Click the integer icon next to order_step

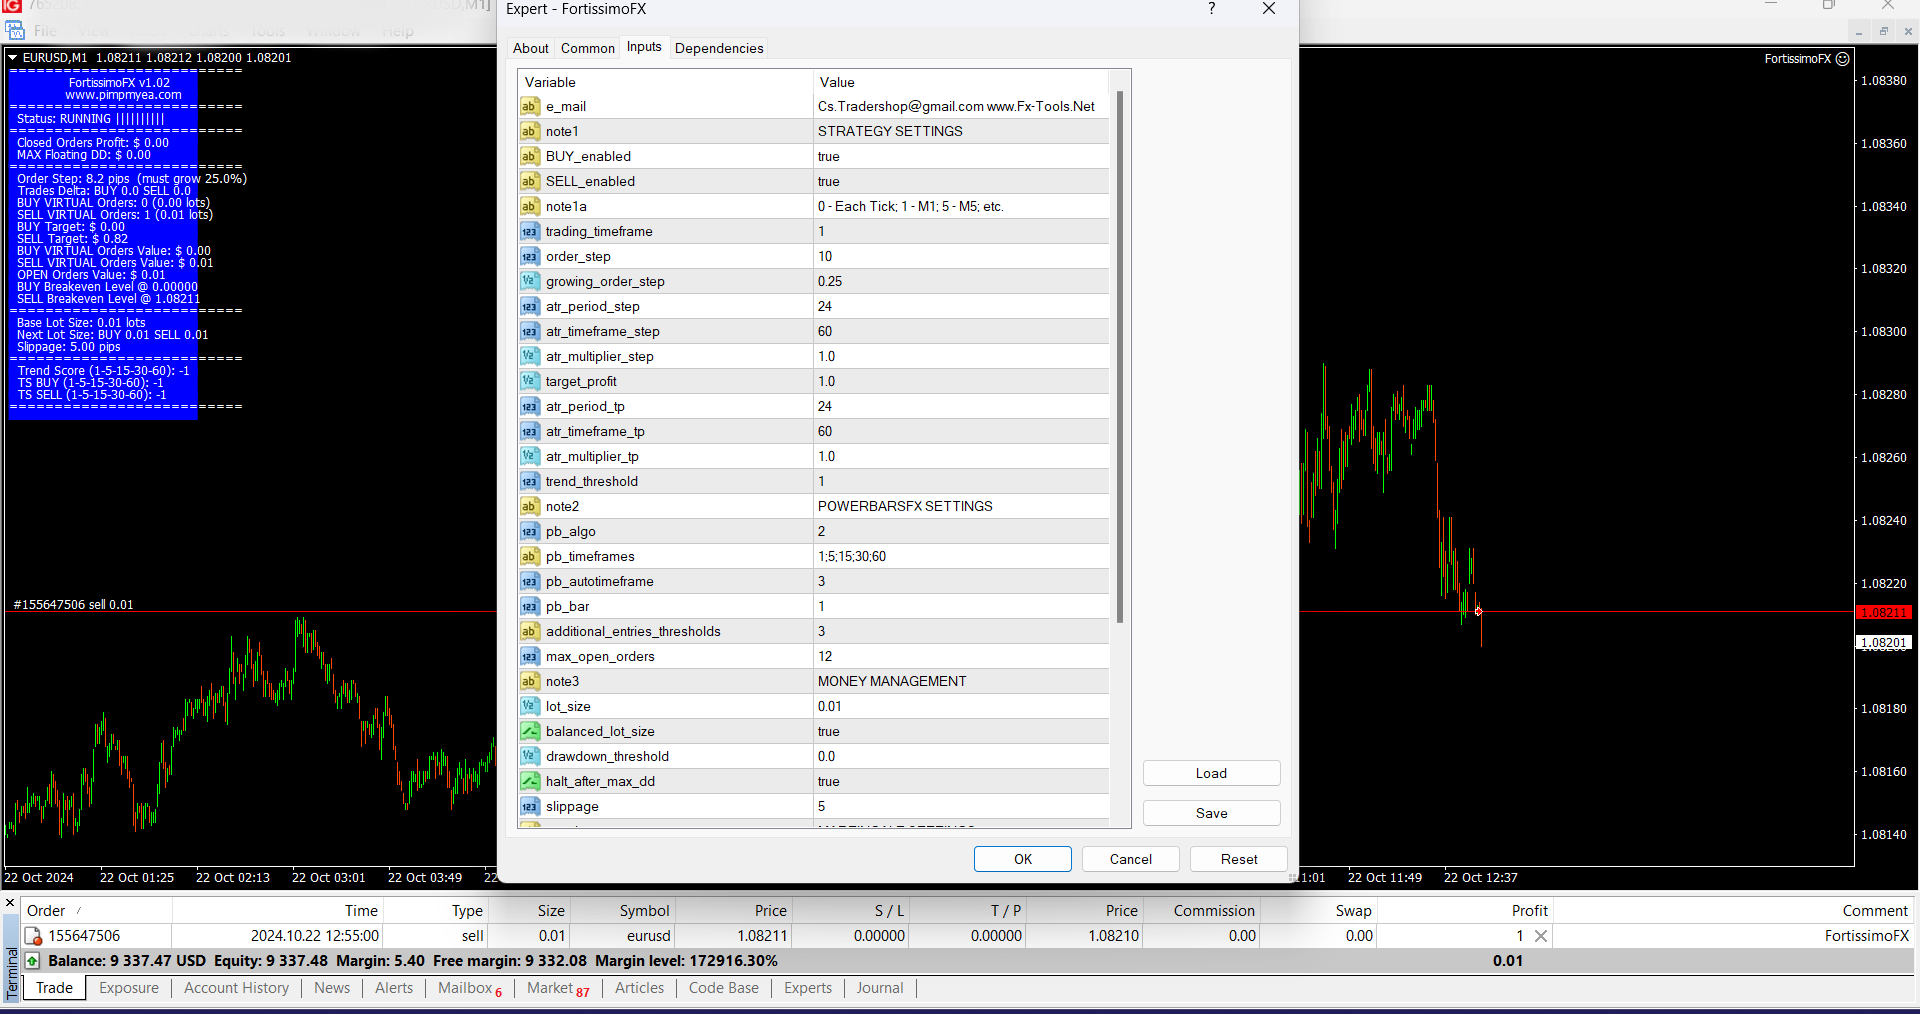click(530, 257)
